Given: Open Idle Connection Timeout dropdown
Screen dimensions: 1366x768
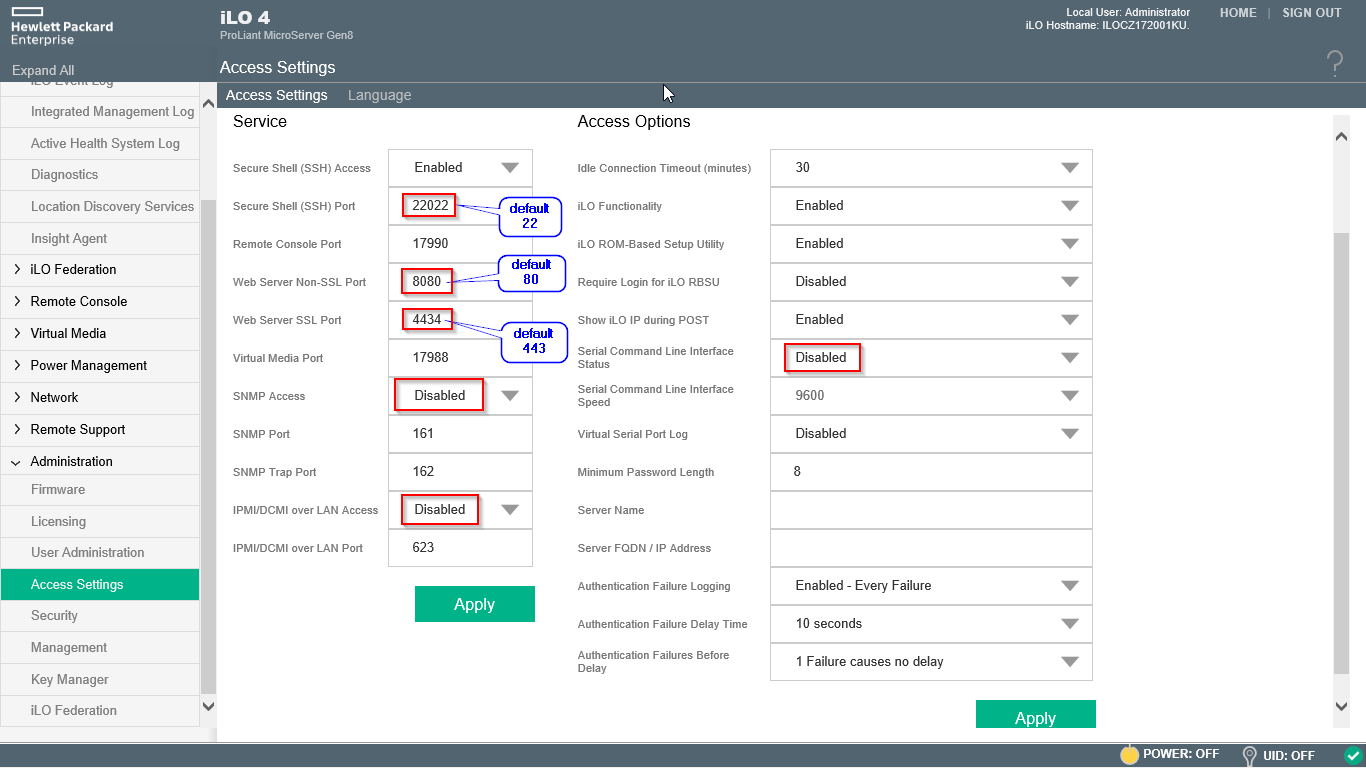Looking at the screenshot, I should tap(931, 168).
